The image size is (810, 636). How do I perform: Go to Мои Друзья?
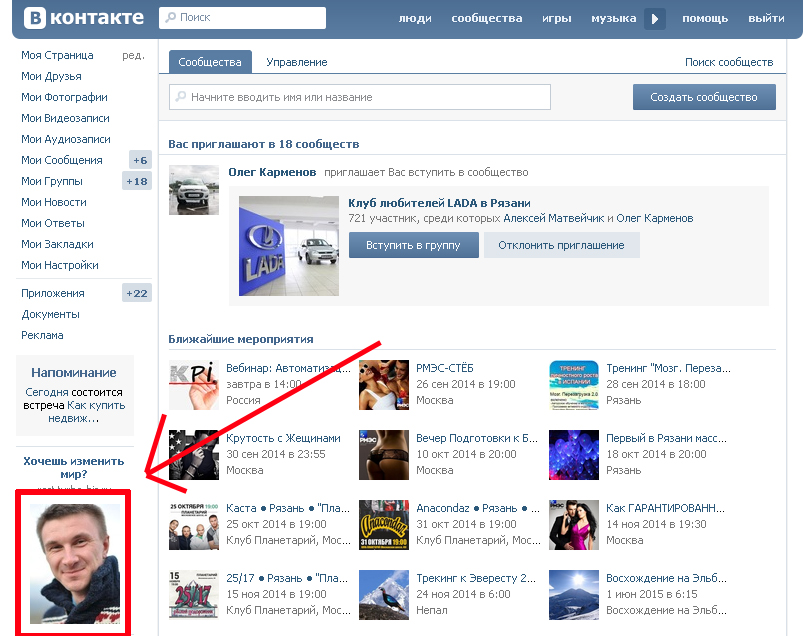point(51,76)
